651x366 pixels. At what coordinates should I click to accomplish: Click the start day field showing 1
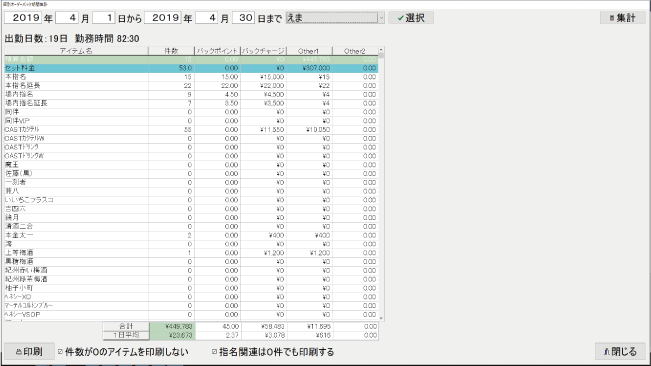[x=104, y=18]
